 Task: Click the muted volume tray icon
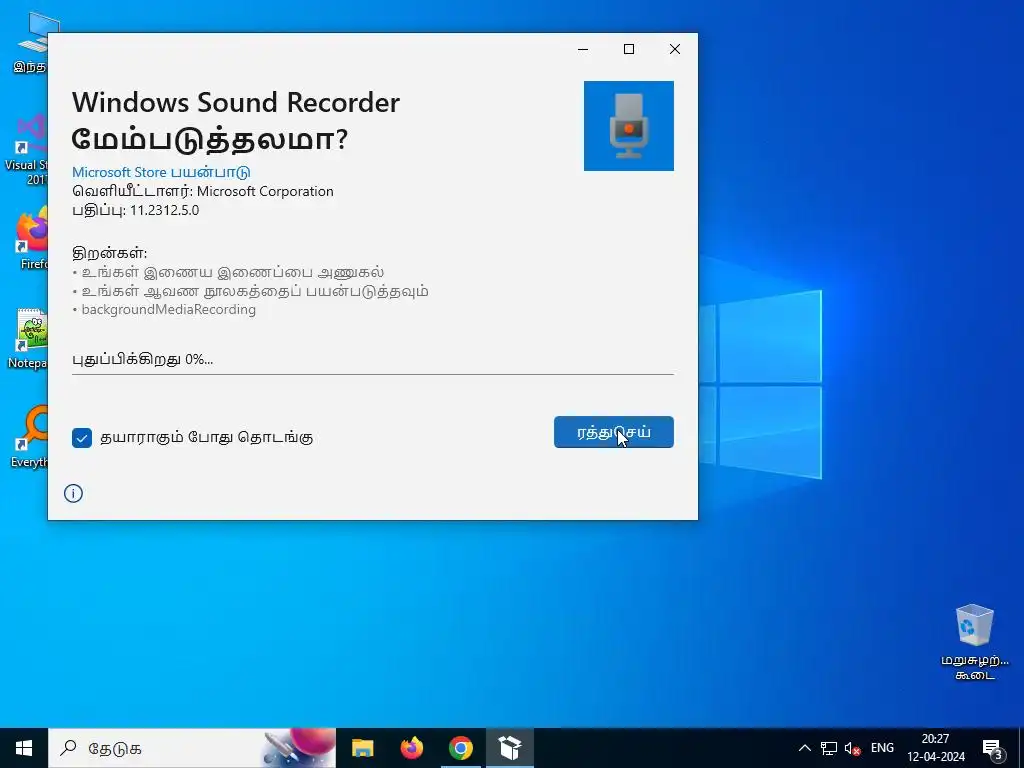(852, 748)
